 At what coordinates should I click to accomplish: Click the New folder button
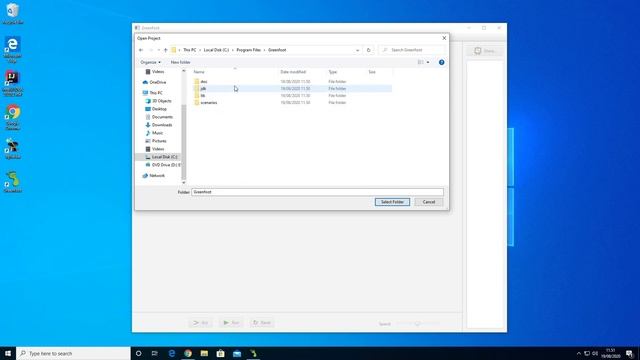click(180, 62)
